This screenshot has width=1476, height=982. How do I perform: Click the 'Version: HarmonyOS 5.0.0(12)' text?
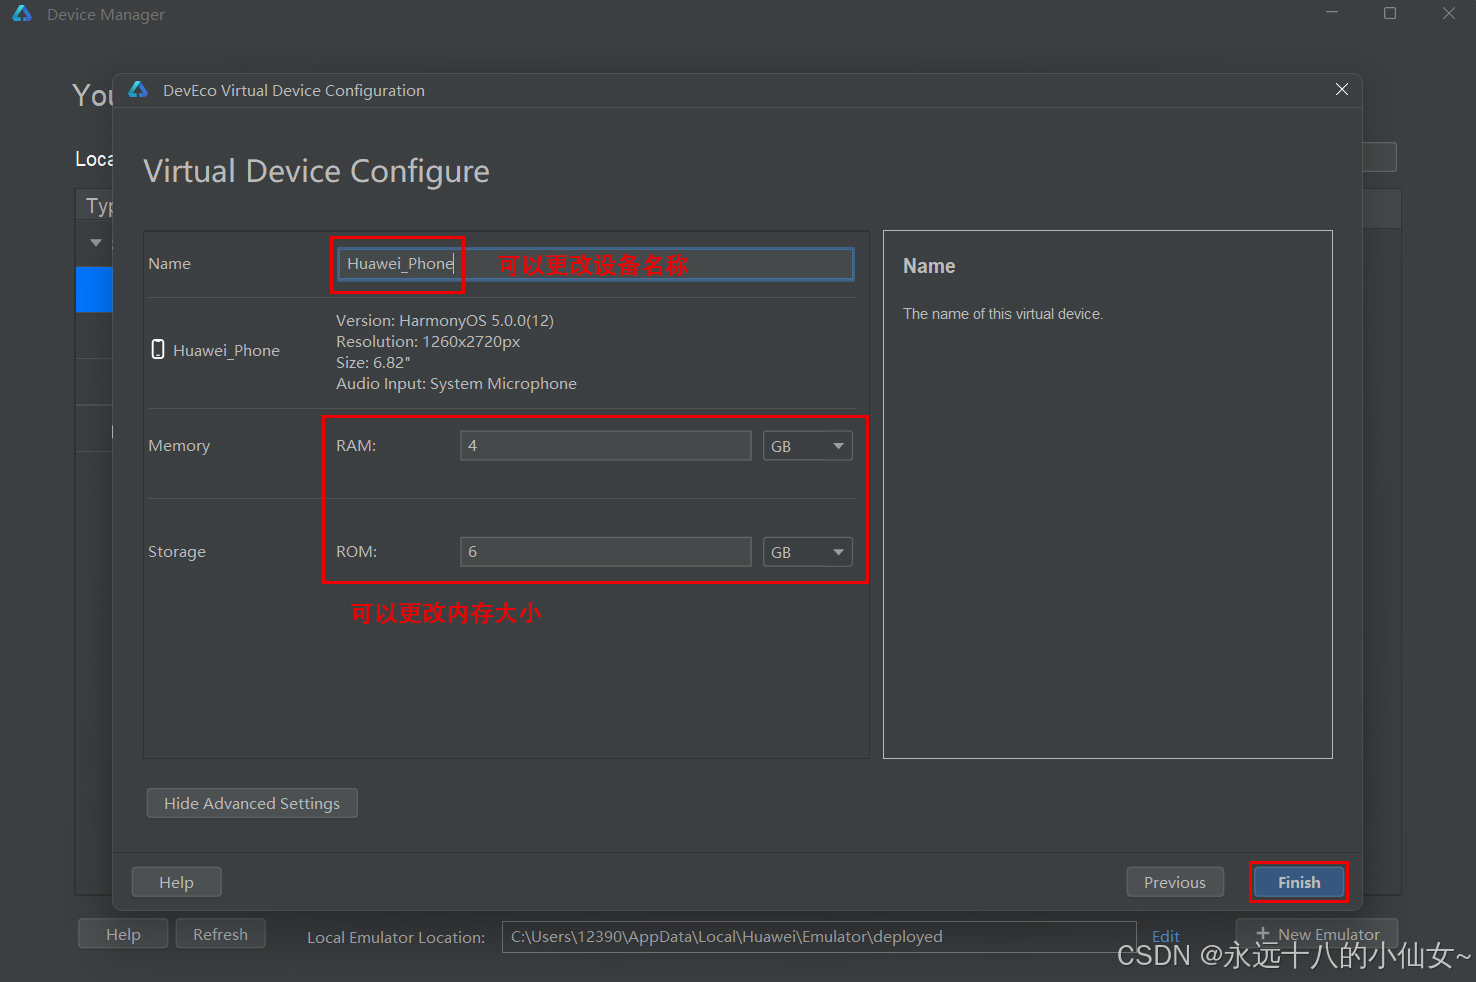(x=445, y=321)
